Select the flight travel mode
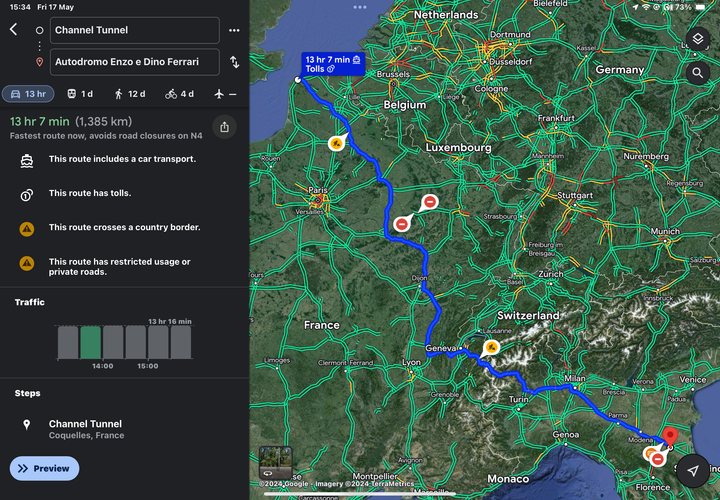Viewport: 720px width, 500px height. pyautogui.click(x=225, y=94)
